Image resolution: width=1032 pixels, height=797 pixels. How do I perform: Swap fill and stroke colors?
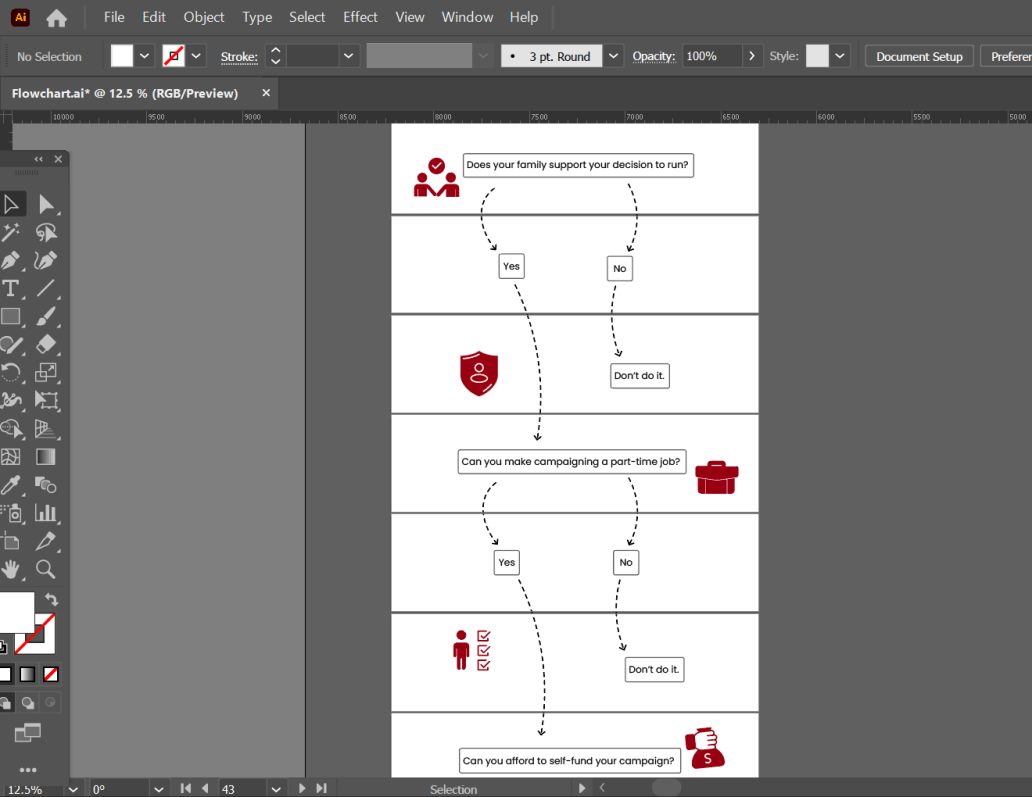click(x=51, y=600)
